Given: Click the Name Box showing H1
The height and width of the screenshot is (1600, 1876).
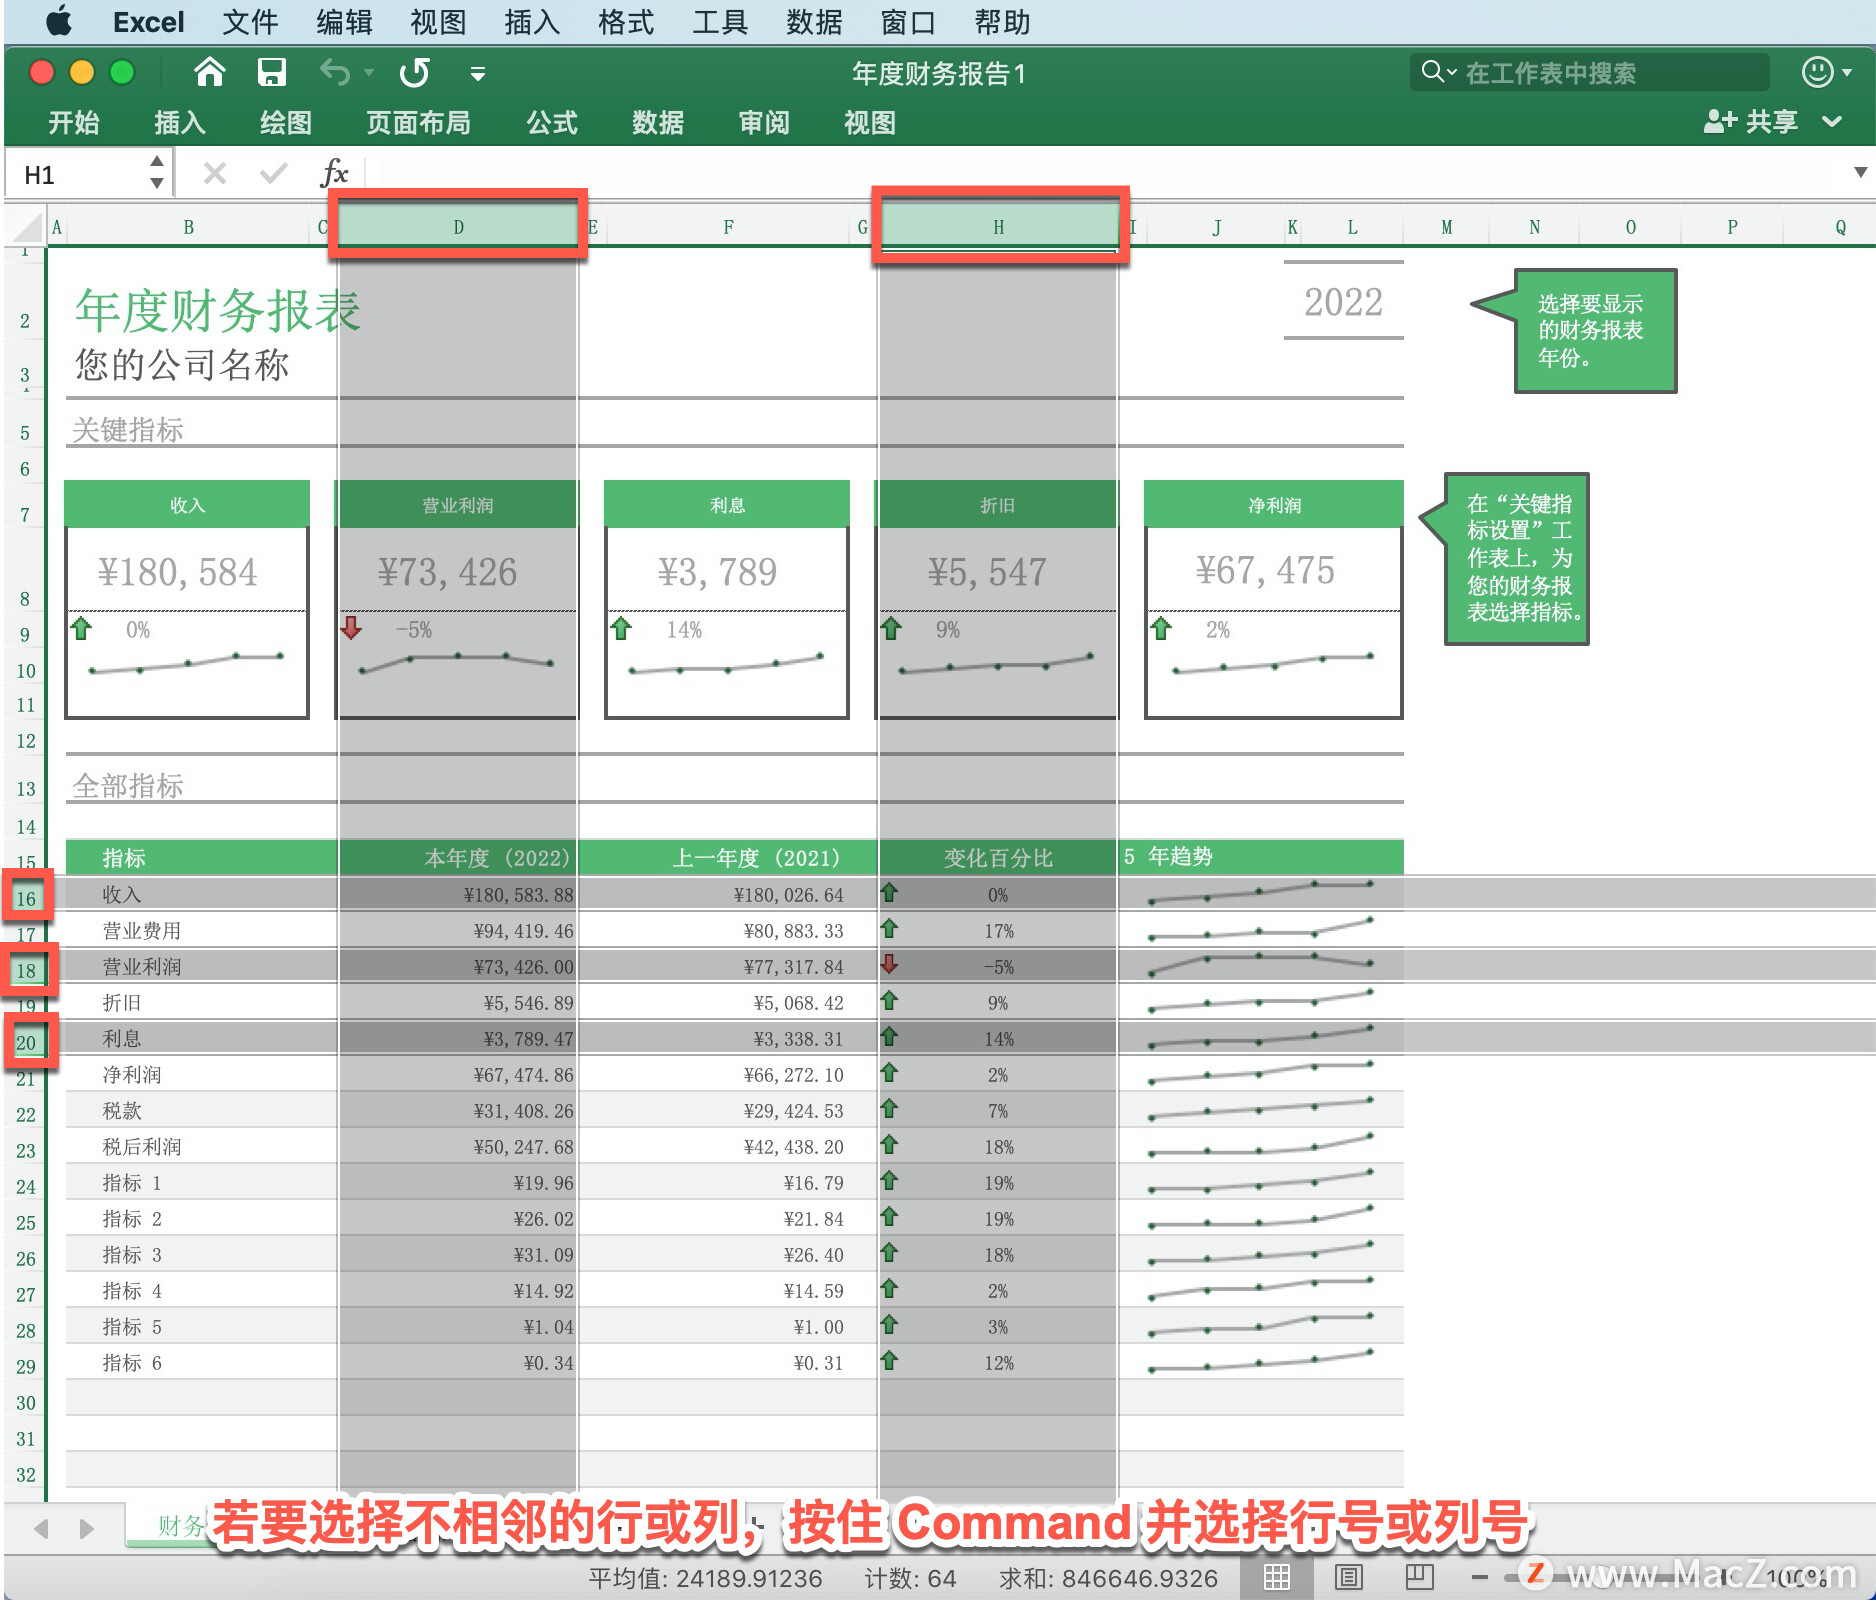Looking at the screenshot, I should (x=76, y=175).
